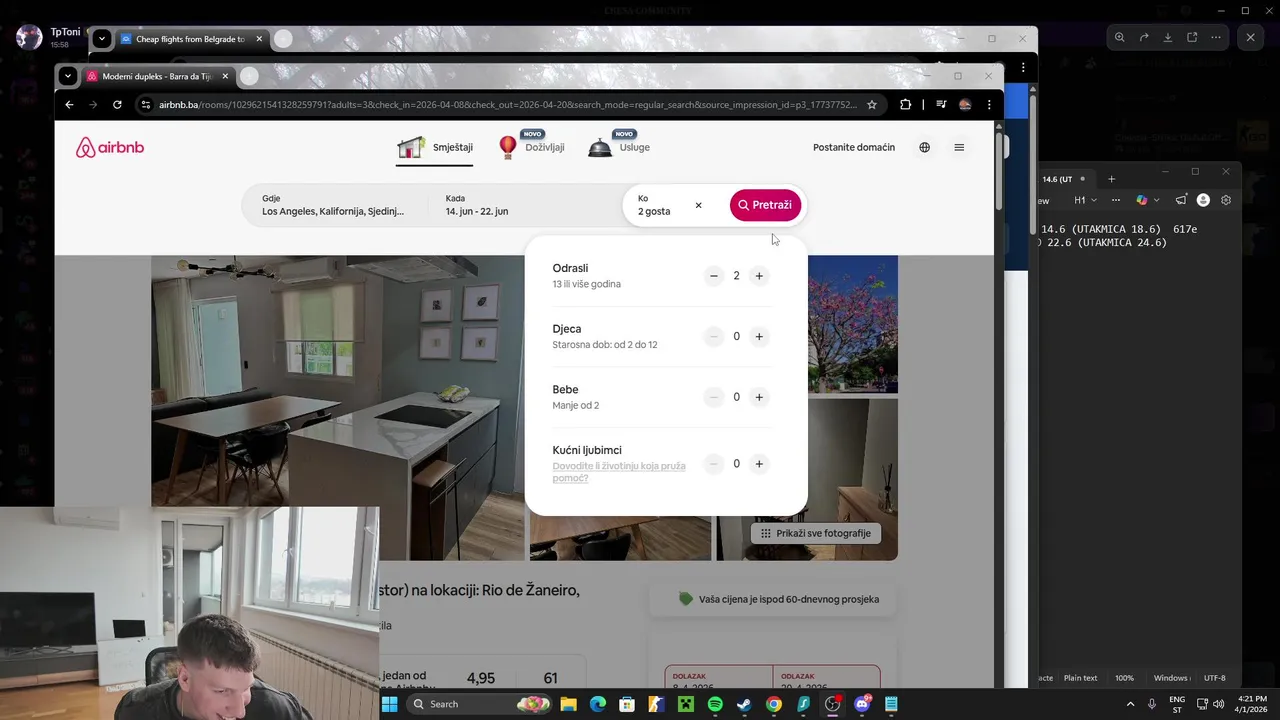Open the Usluge tab

(x=619, y=148)
